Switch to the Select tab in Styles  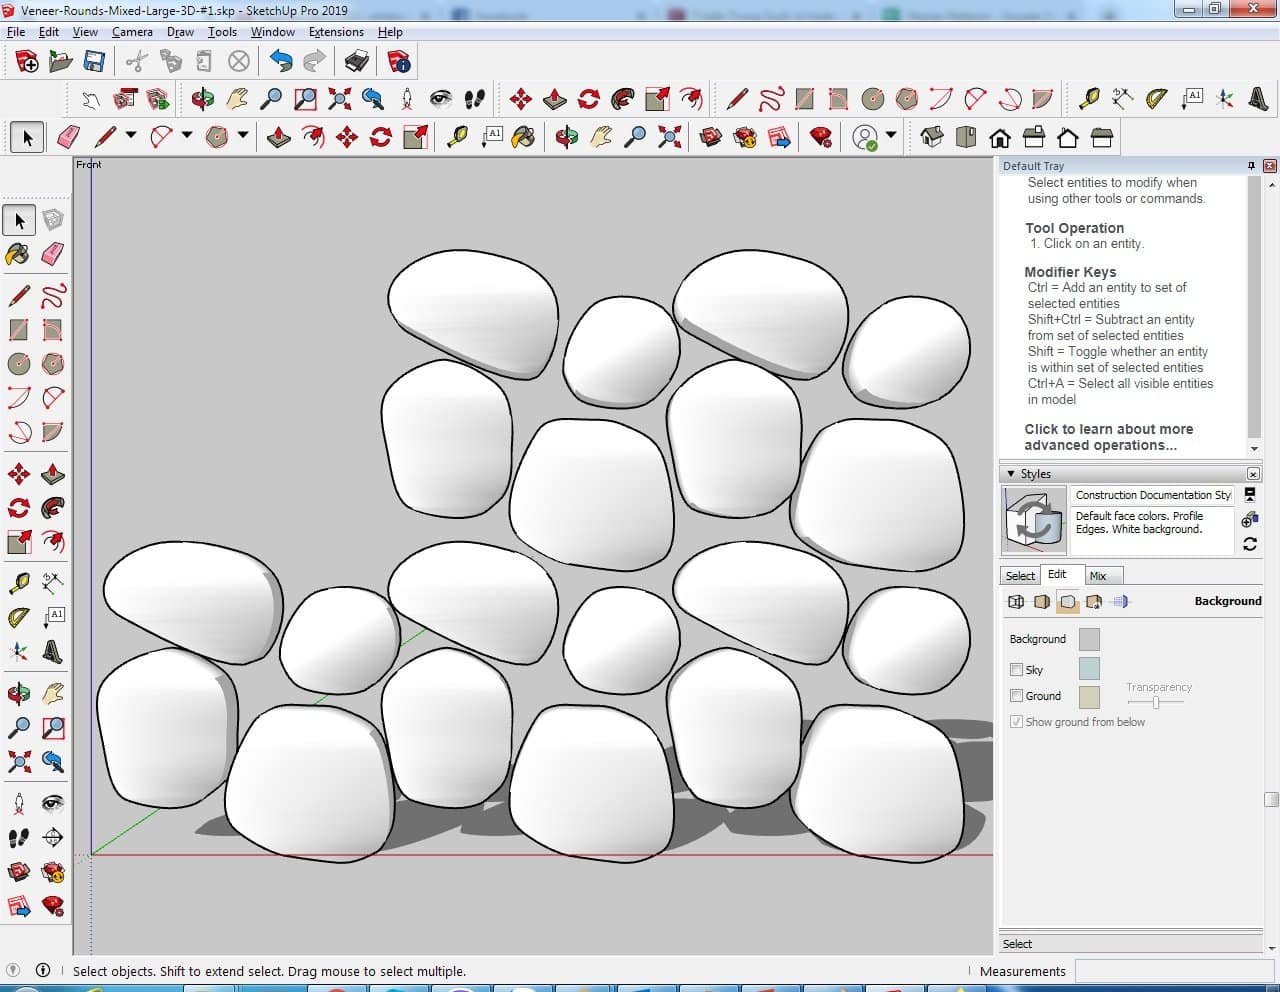tap(1020, 576)
